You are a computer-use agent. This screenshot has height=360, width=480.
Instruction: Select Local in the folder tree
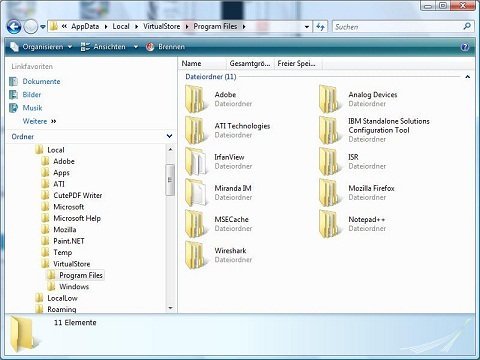(x=56, y=150)
